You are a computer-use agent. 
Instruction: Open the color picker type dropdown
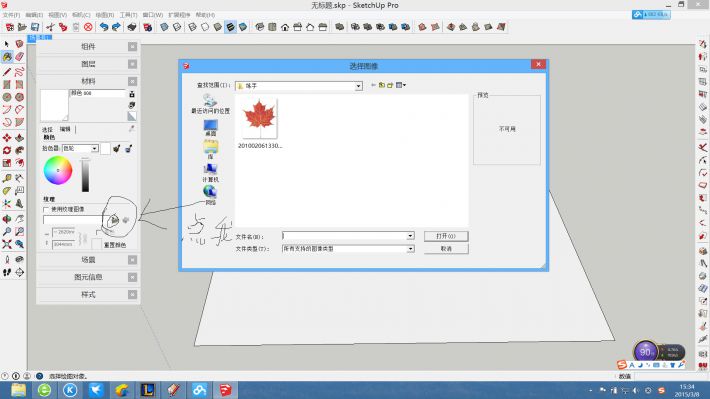point(95,149)
